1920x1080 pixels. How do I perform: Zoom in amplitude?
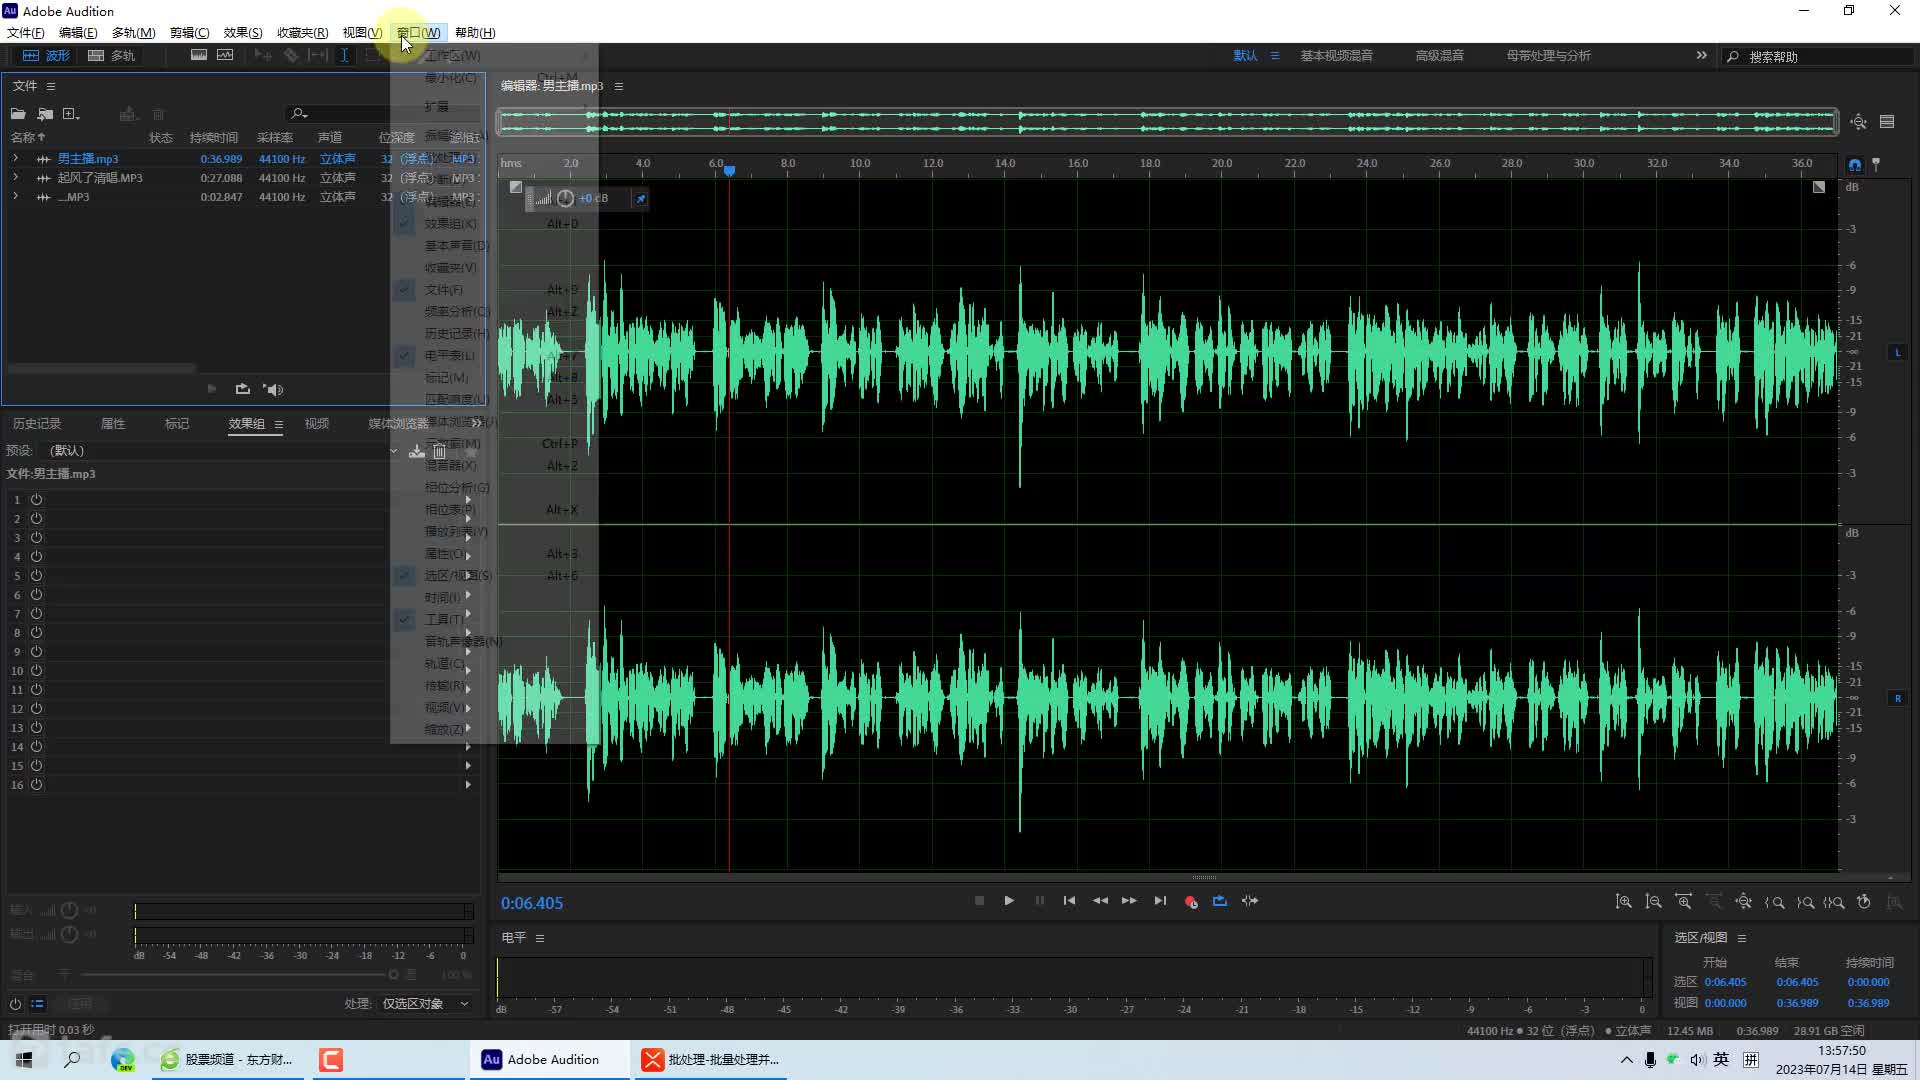pyautogui.click(x=1624, y=902)
